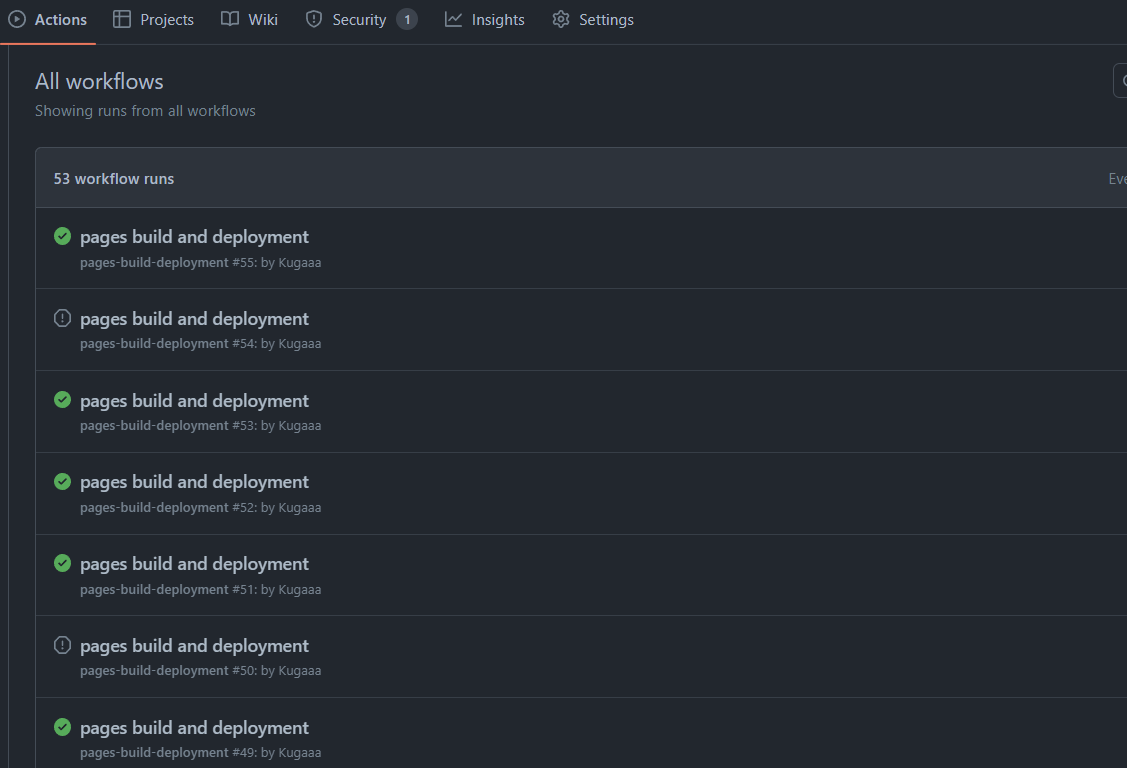Click 'pages-build-deployment #52: by Kugaaa' subtitle
Image resolution: width=1127 pixels, height=768 pixels.
click(x=201, y=507)
